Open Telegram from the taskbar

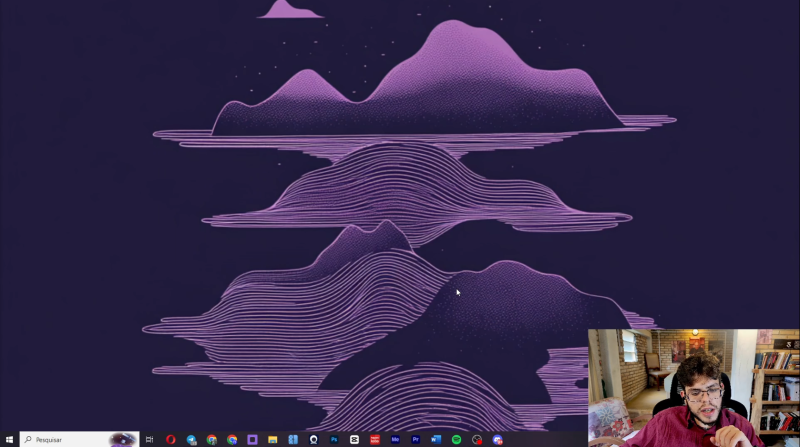[x=191, y=439]
